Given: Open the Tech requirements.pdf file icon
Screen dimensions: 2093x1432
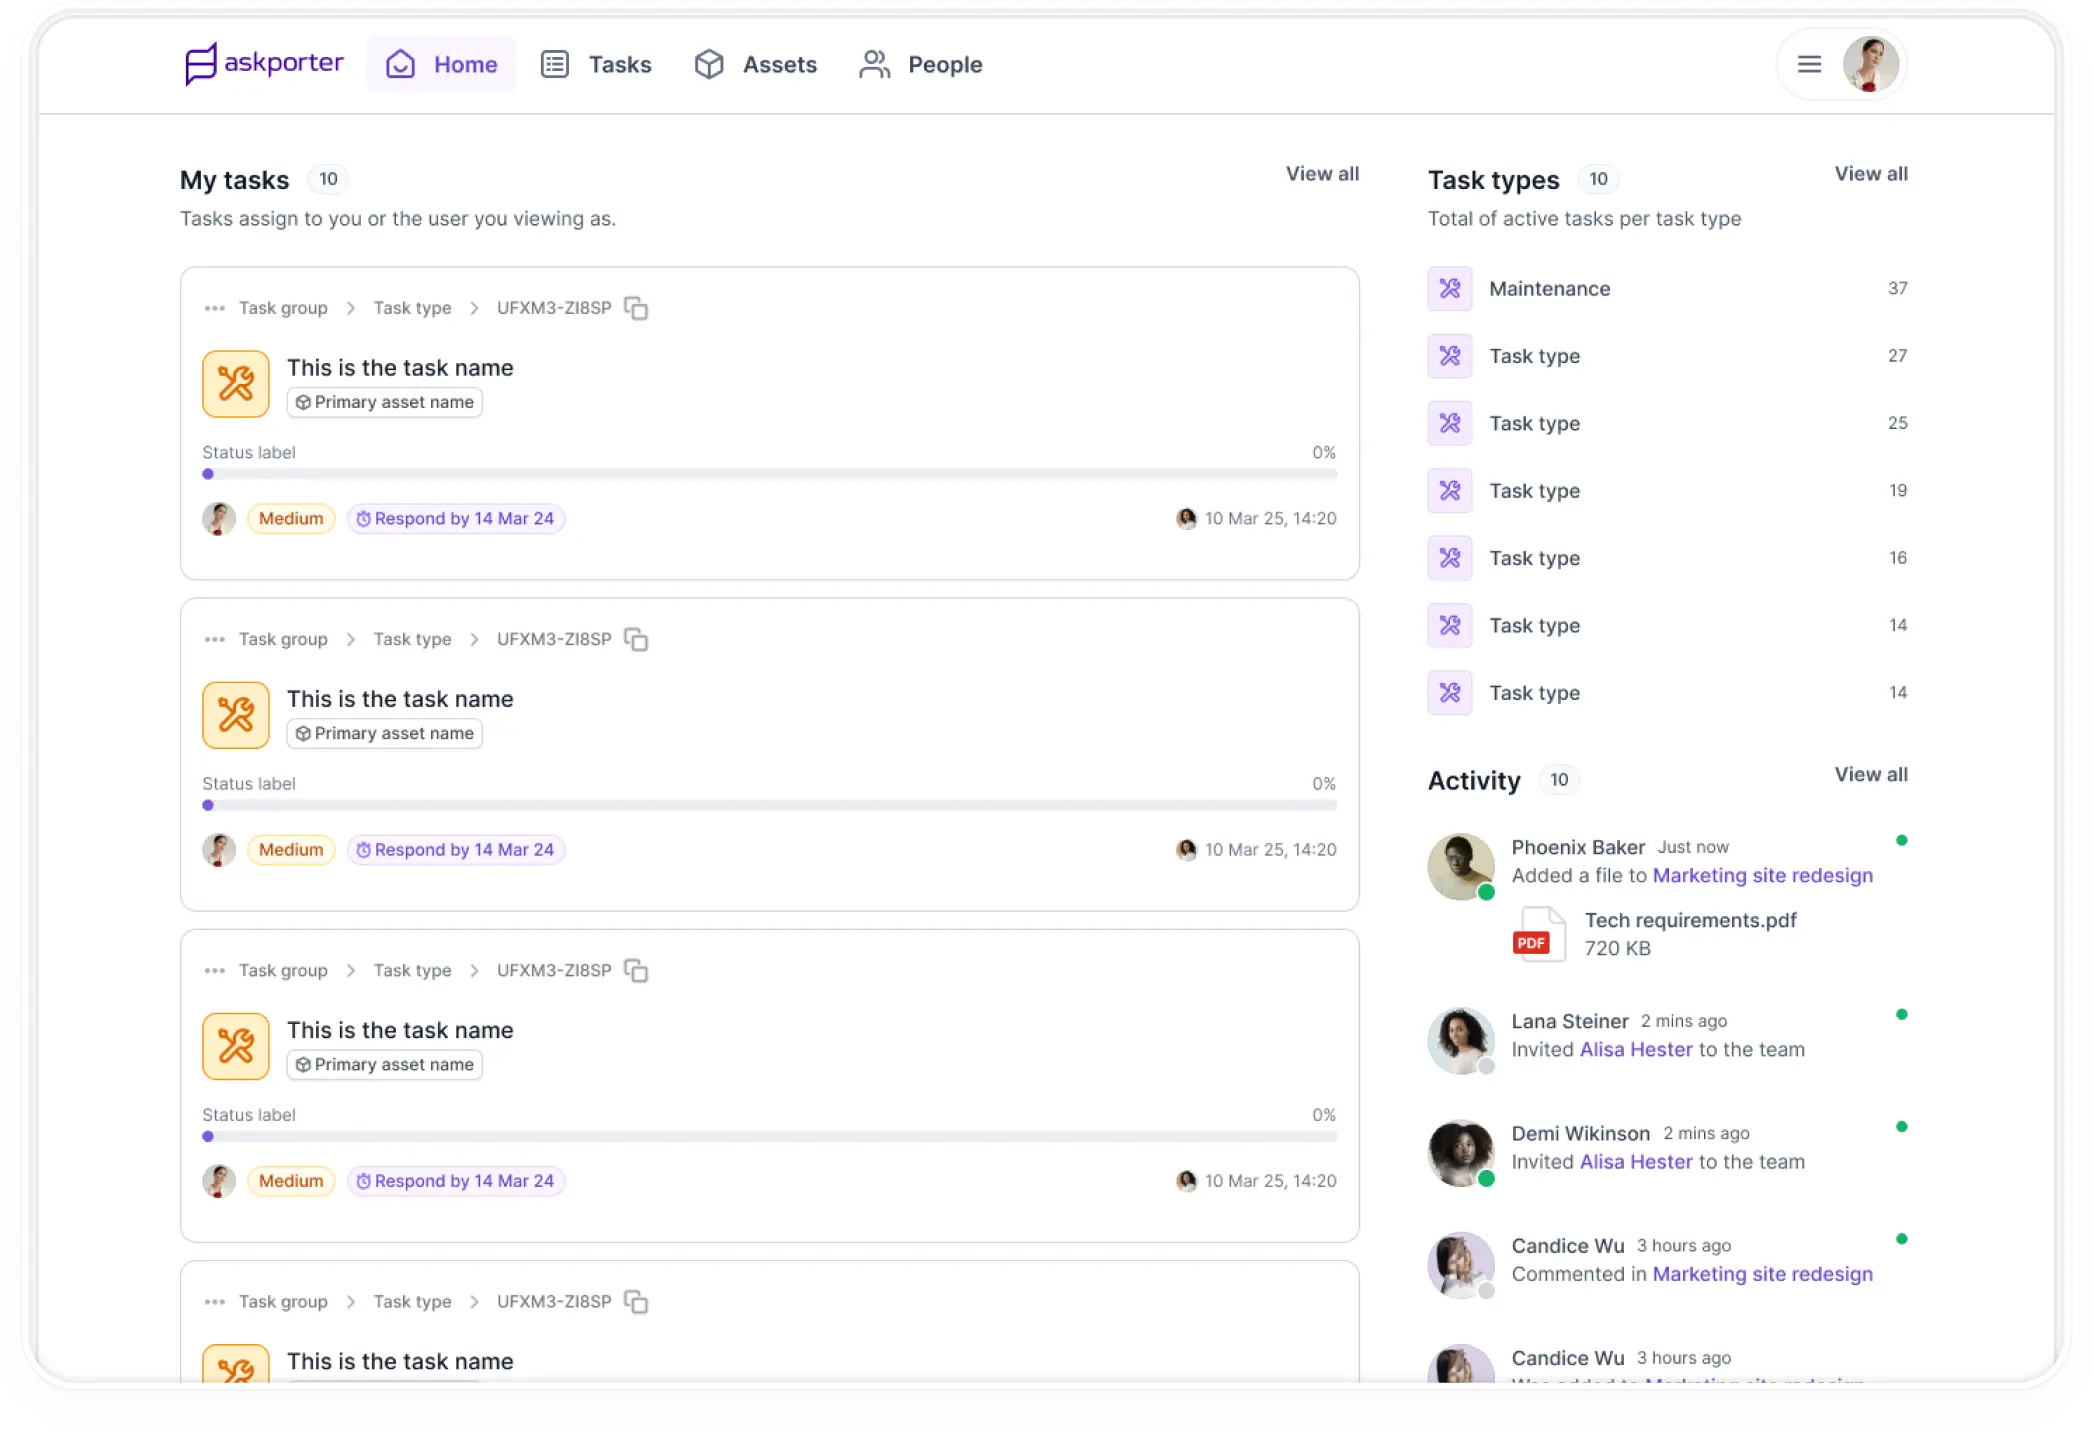Looking at the screenshot, I should (x=1538, y=933).
